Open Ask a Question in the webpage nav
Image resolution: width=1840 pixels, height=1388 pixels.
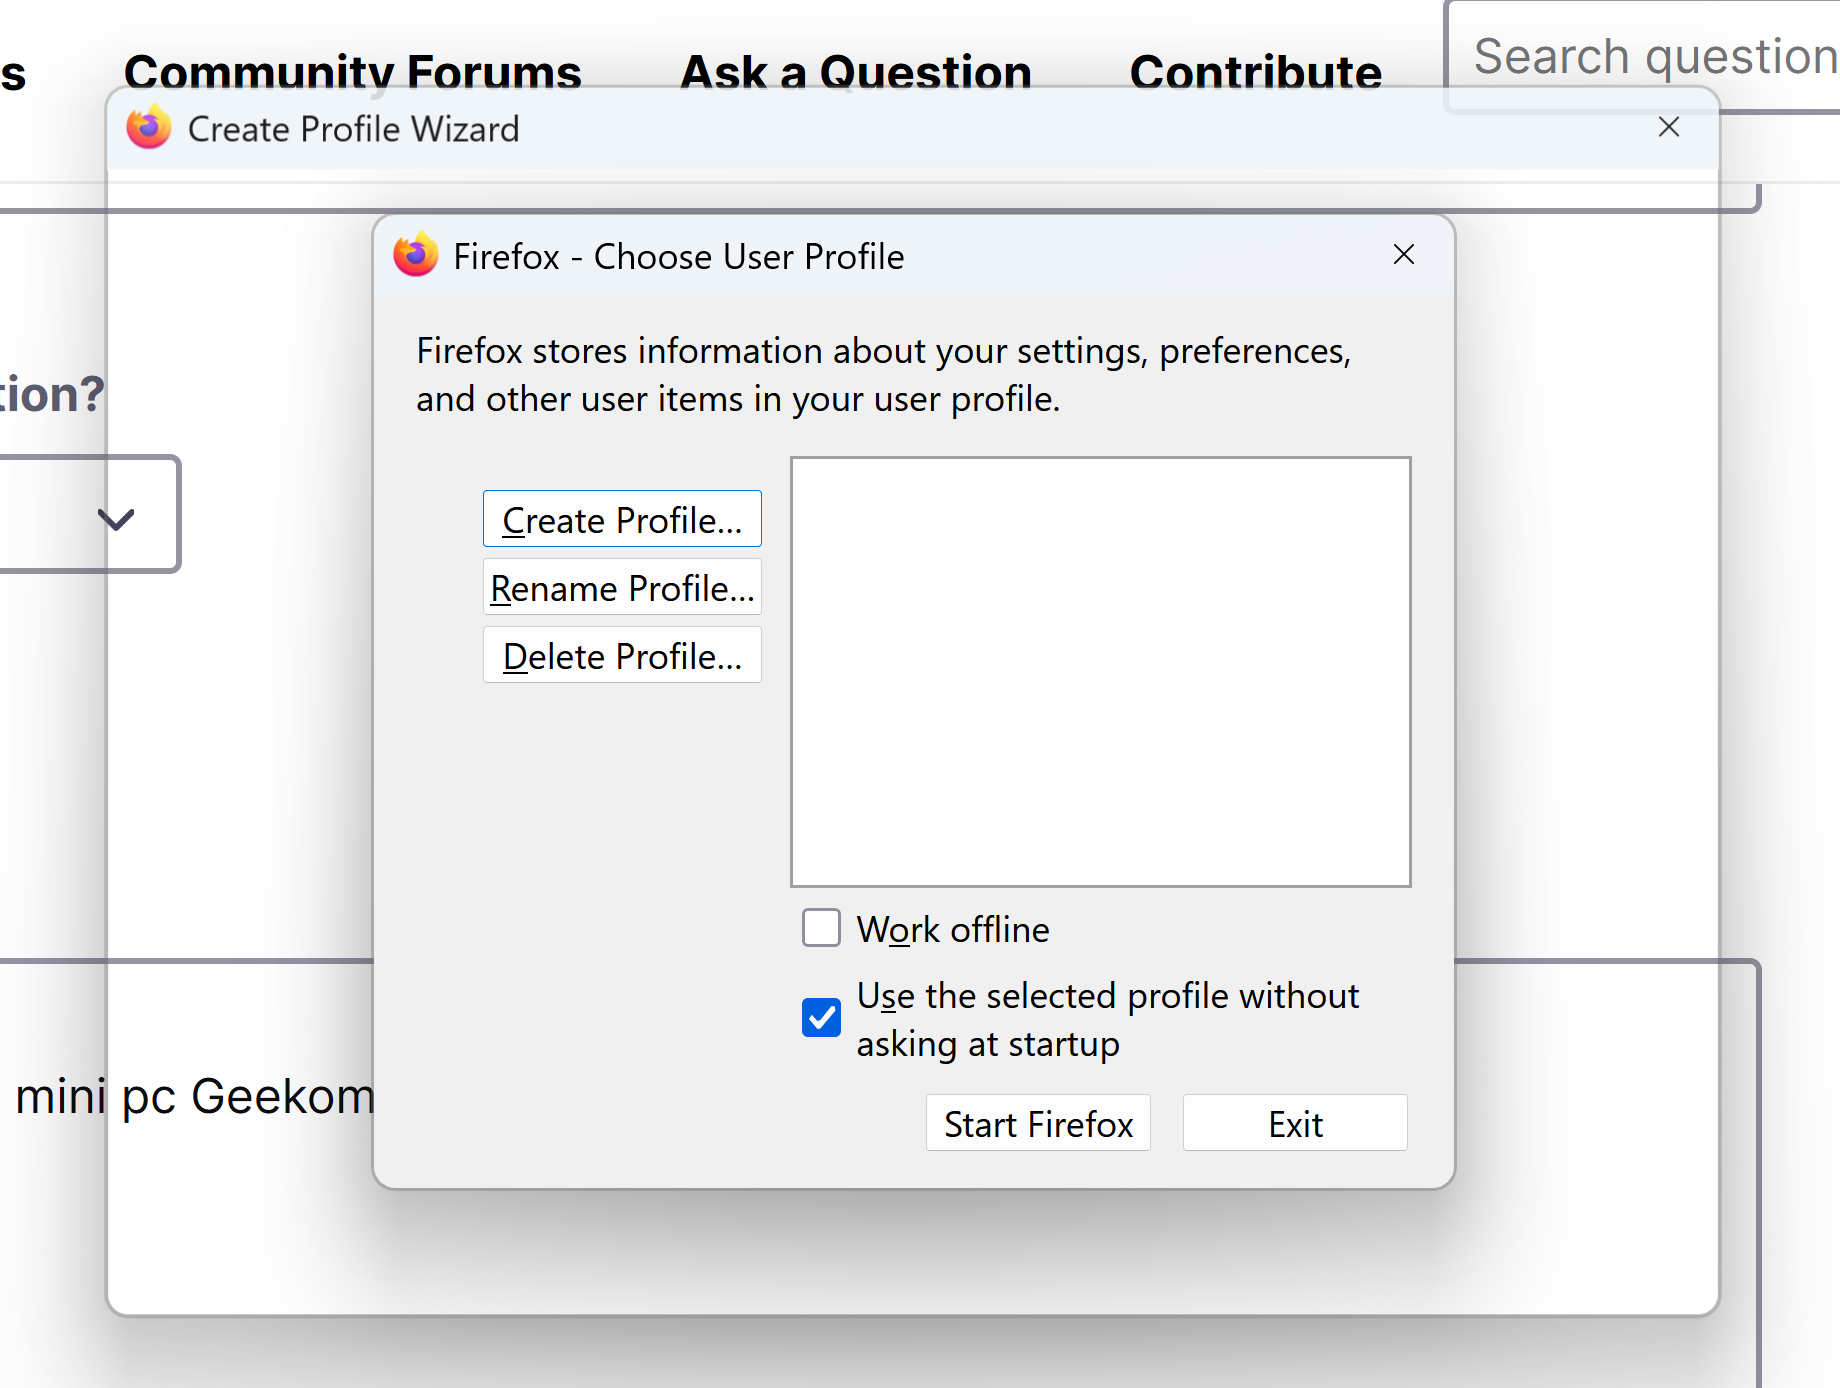click(856, 73)
